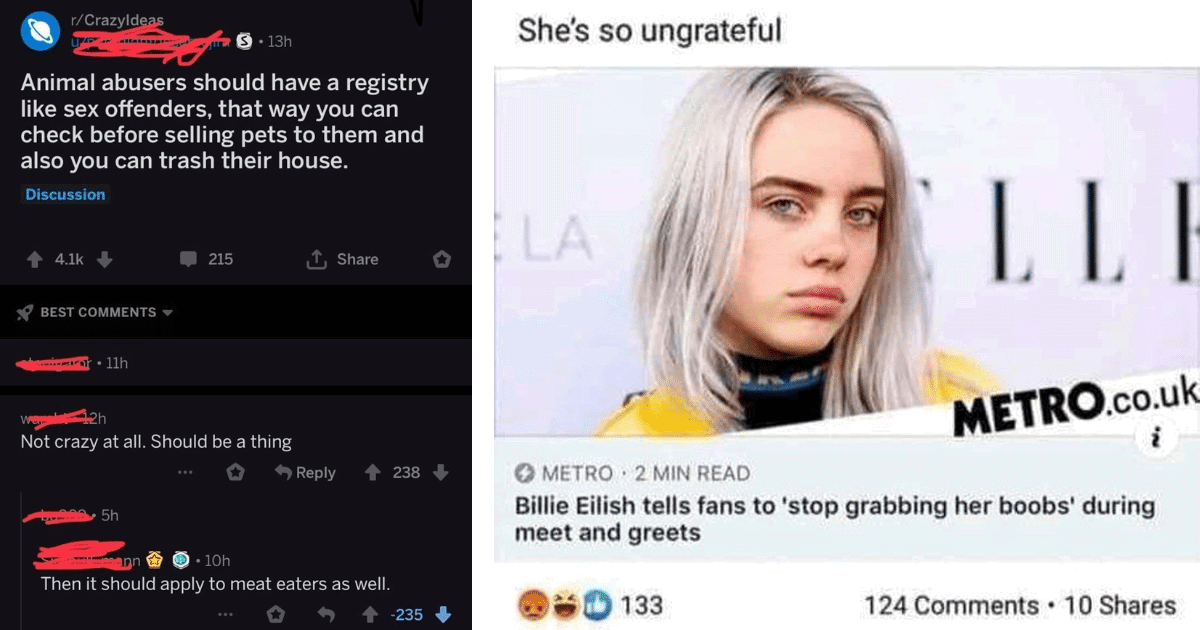Open more options on meat eaters comment
The height and width of the screenshot is (630, 1200).
[226, 614]
